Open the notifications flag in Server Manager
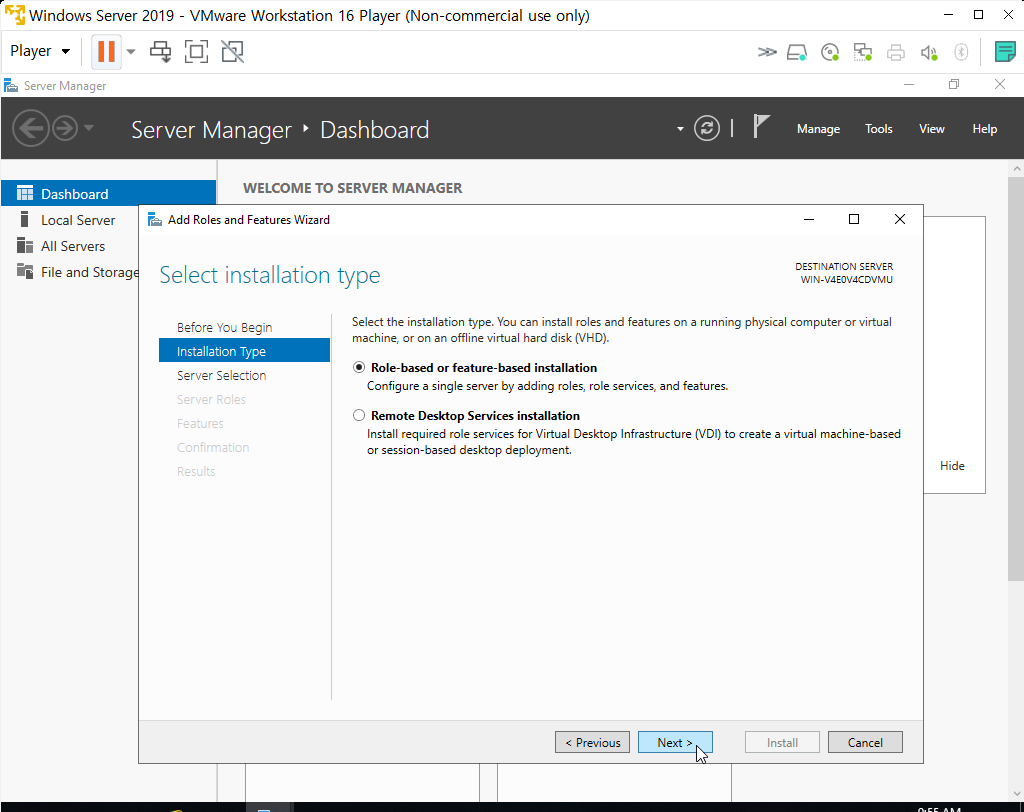This screenshot has height=812, width=1024. 761,126
